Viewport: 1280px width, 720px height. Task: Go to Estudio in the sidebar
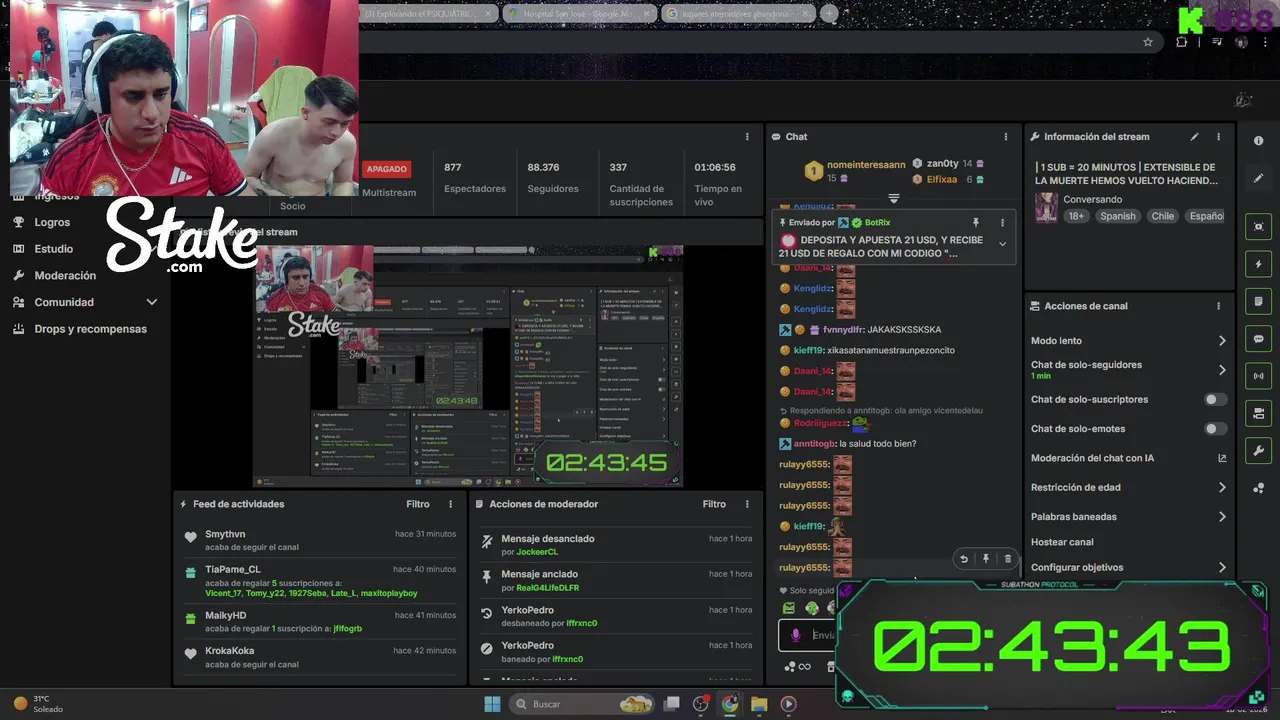point(53,249)
